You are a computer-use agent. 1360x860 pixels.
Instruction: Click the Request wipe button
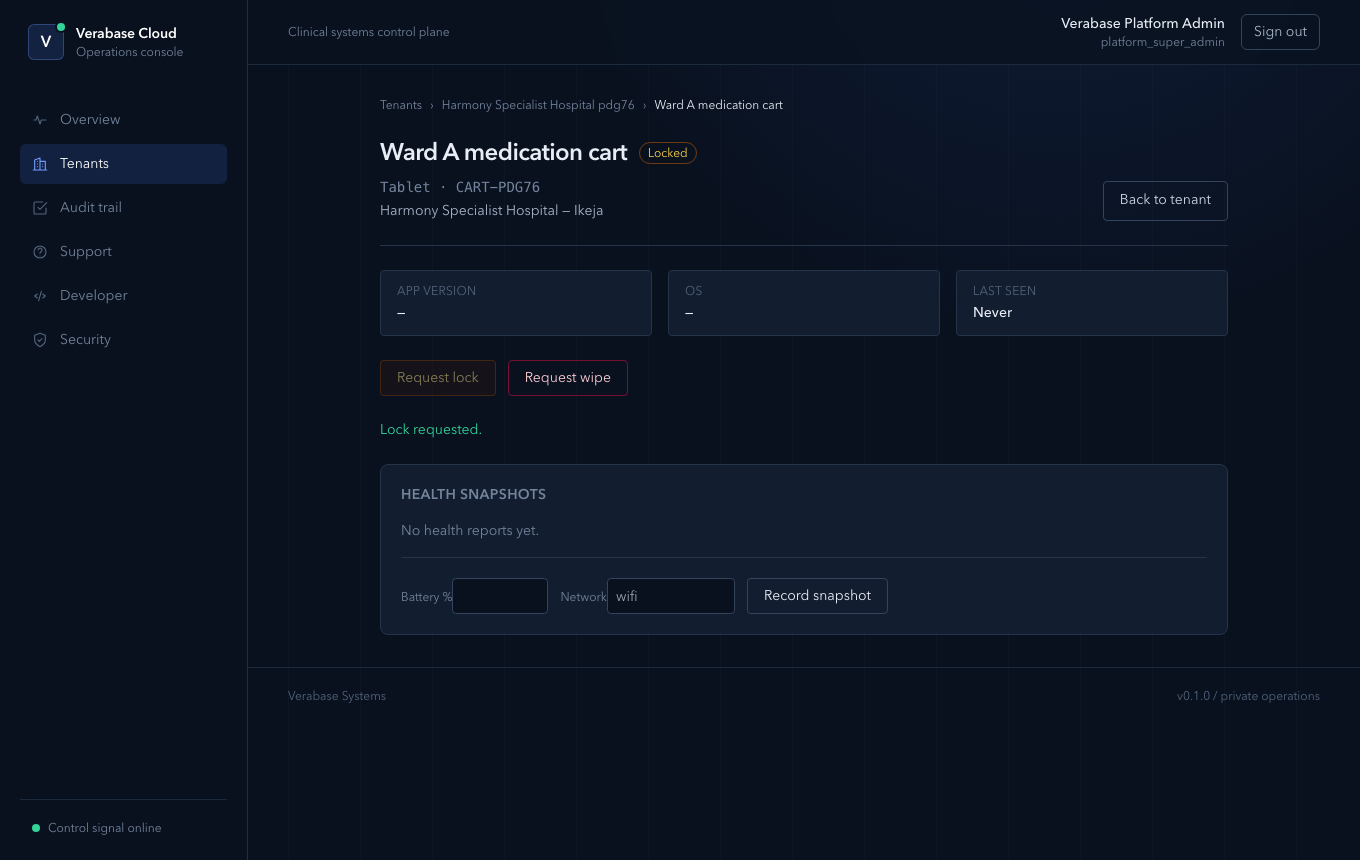pyautogui.click(x=568, y=378)
